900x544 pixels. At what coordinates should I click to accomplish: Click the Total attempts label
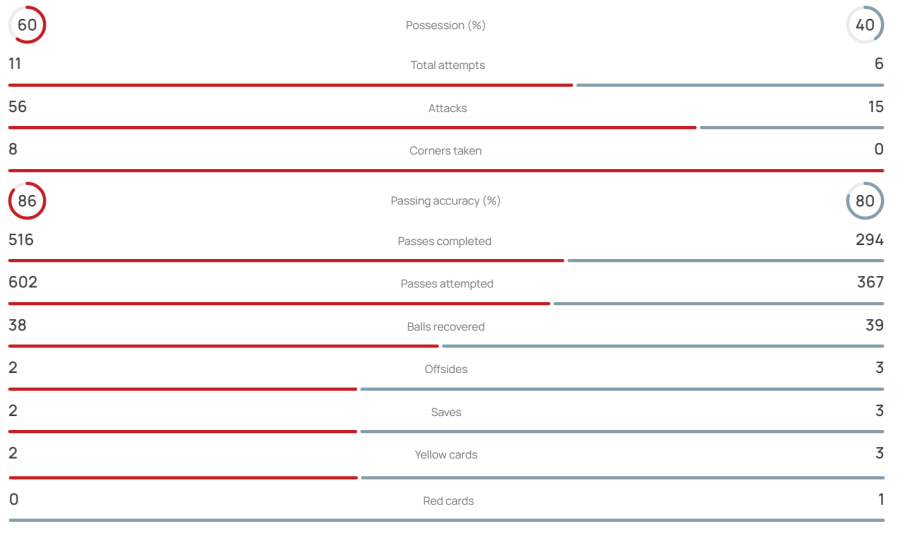click(x=448, y=65)
